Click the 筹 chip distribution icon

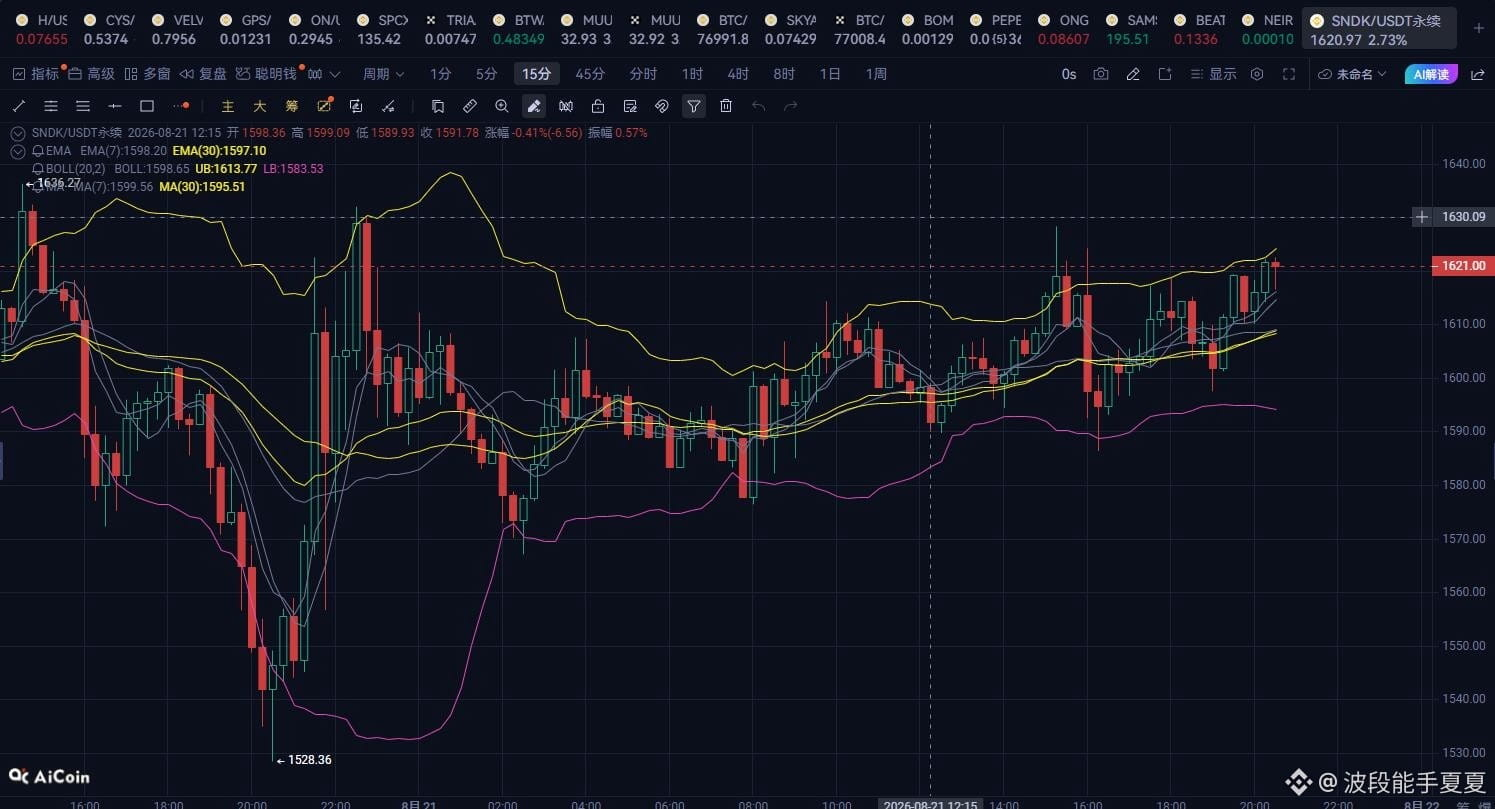click(x=292, y=106)
